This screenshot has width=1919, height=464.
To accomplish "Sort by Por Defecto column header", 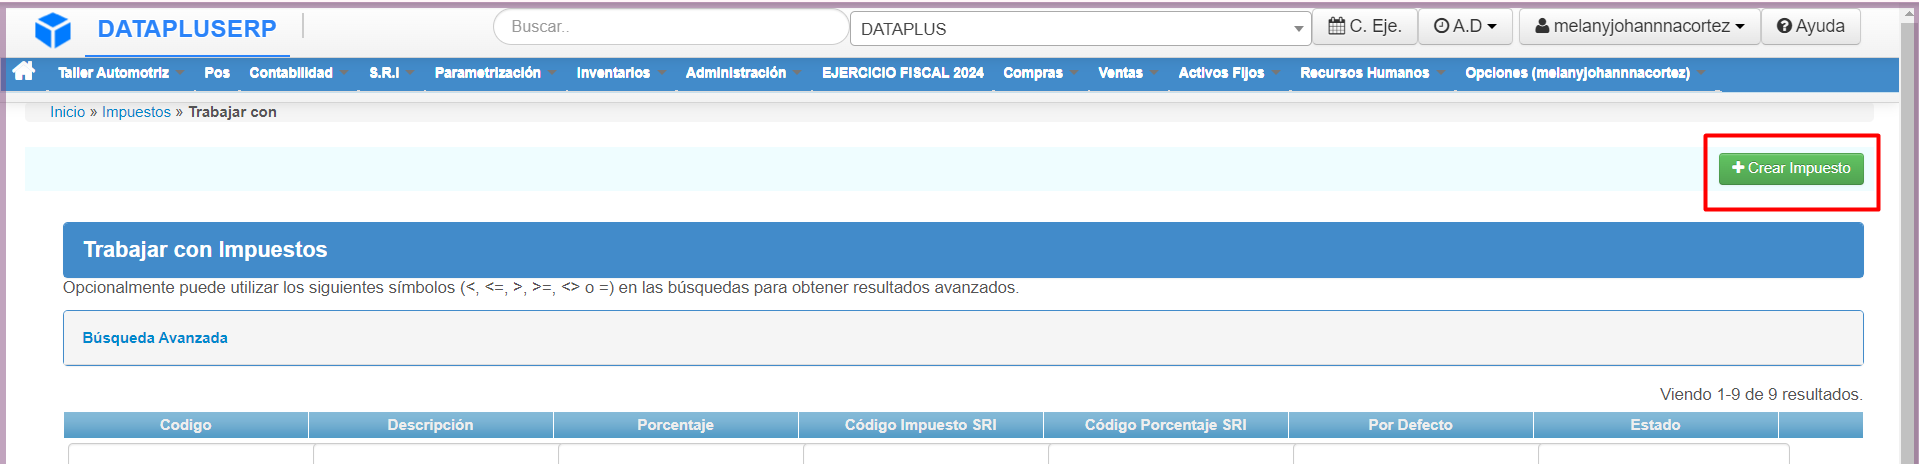I will [1411, 425].
